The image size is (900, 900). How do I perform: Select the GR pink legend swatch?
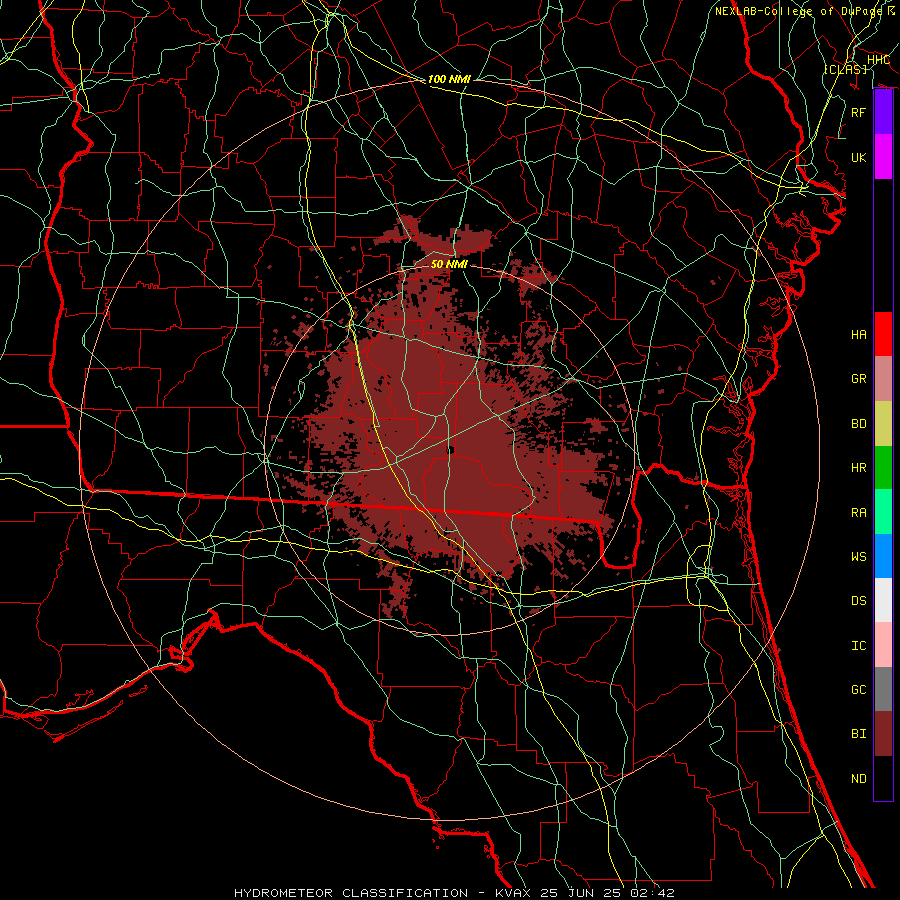click(x=883, y=378)
